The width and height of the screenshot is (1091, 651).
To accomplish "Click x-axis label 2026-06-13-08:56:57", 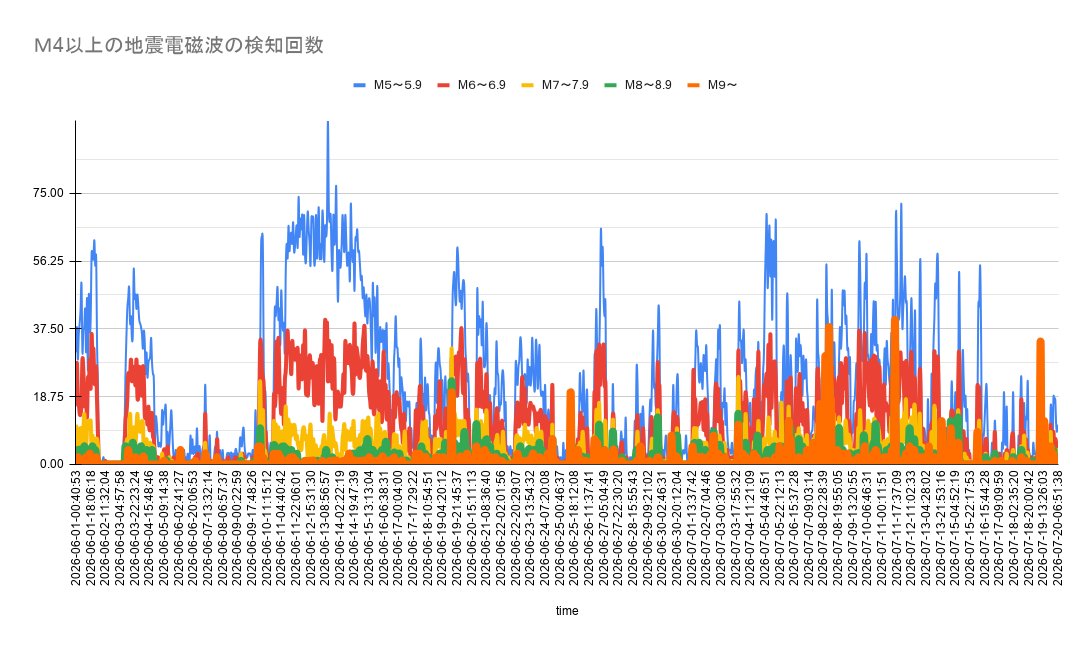I will (x=325, y=528).
